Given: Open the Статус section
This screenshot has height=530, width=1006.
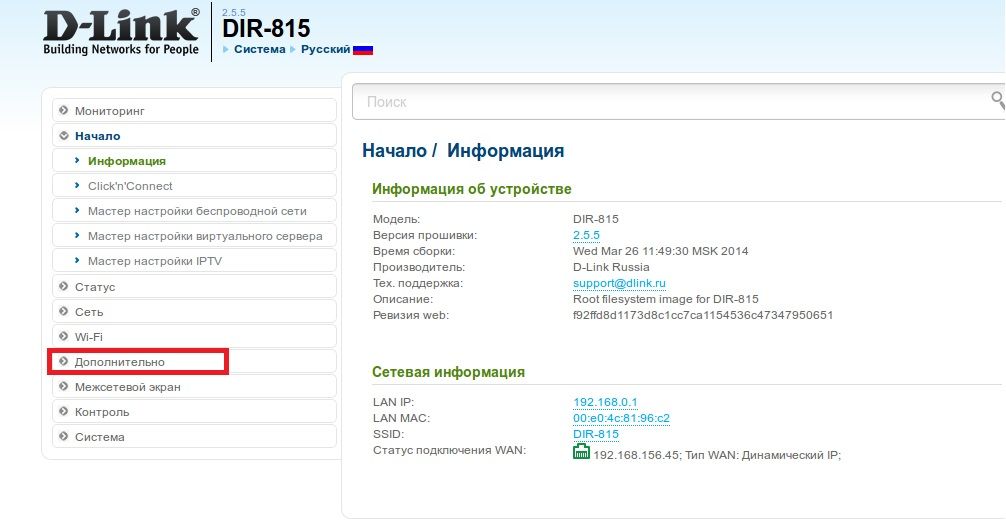Looking at the screenshot, I should (x=95, y=287).
